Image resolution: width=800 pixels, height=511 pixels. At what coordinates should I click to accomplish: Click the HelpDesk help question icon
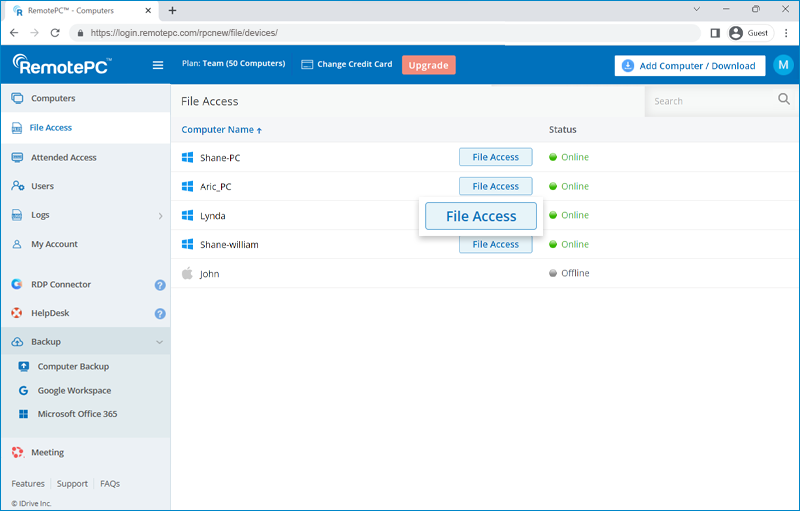coord(160,314)
